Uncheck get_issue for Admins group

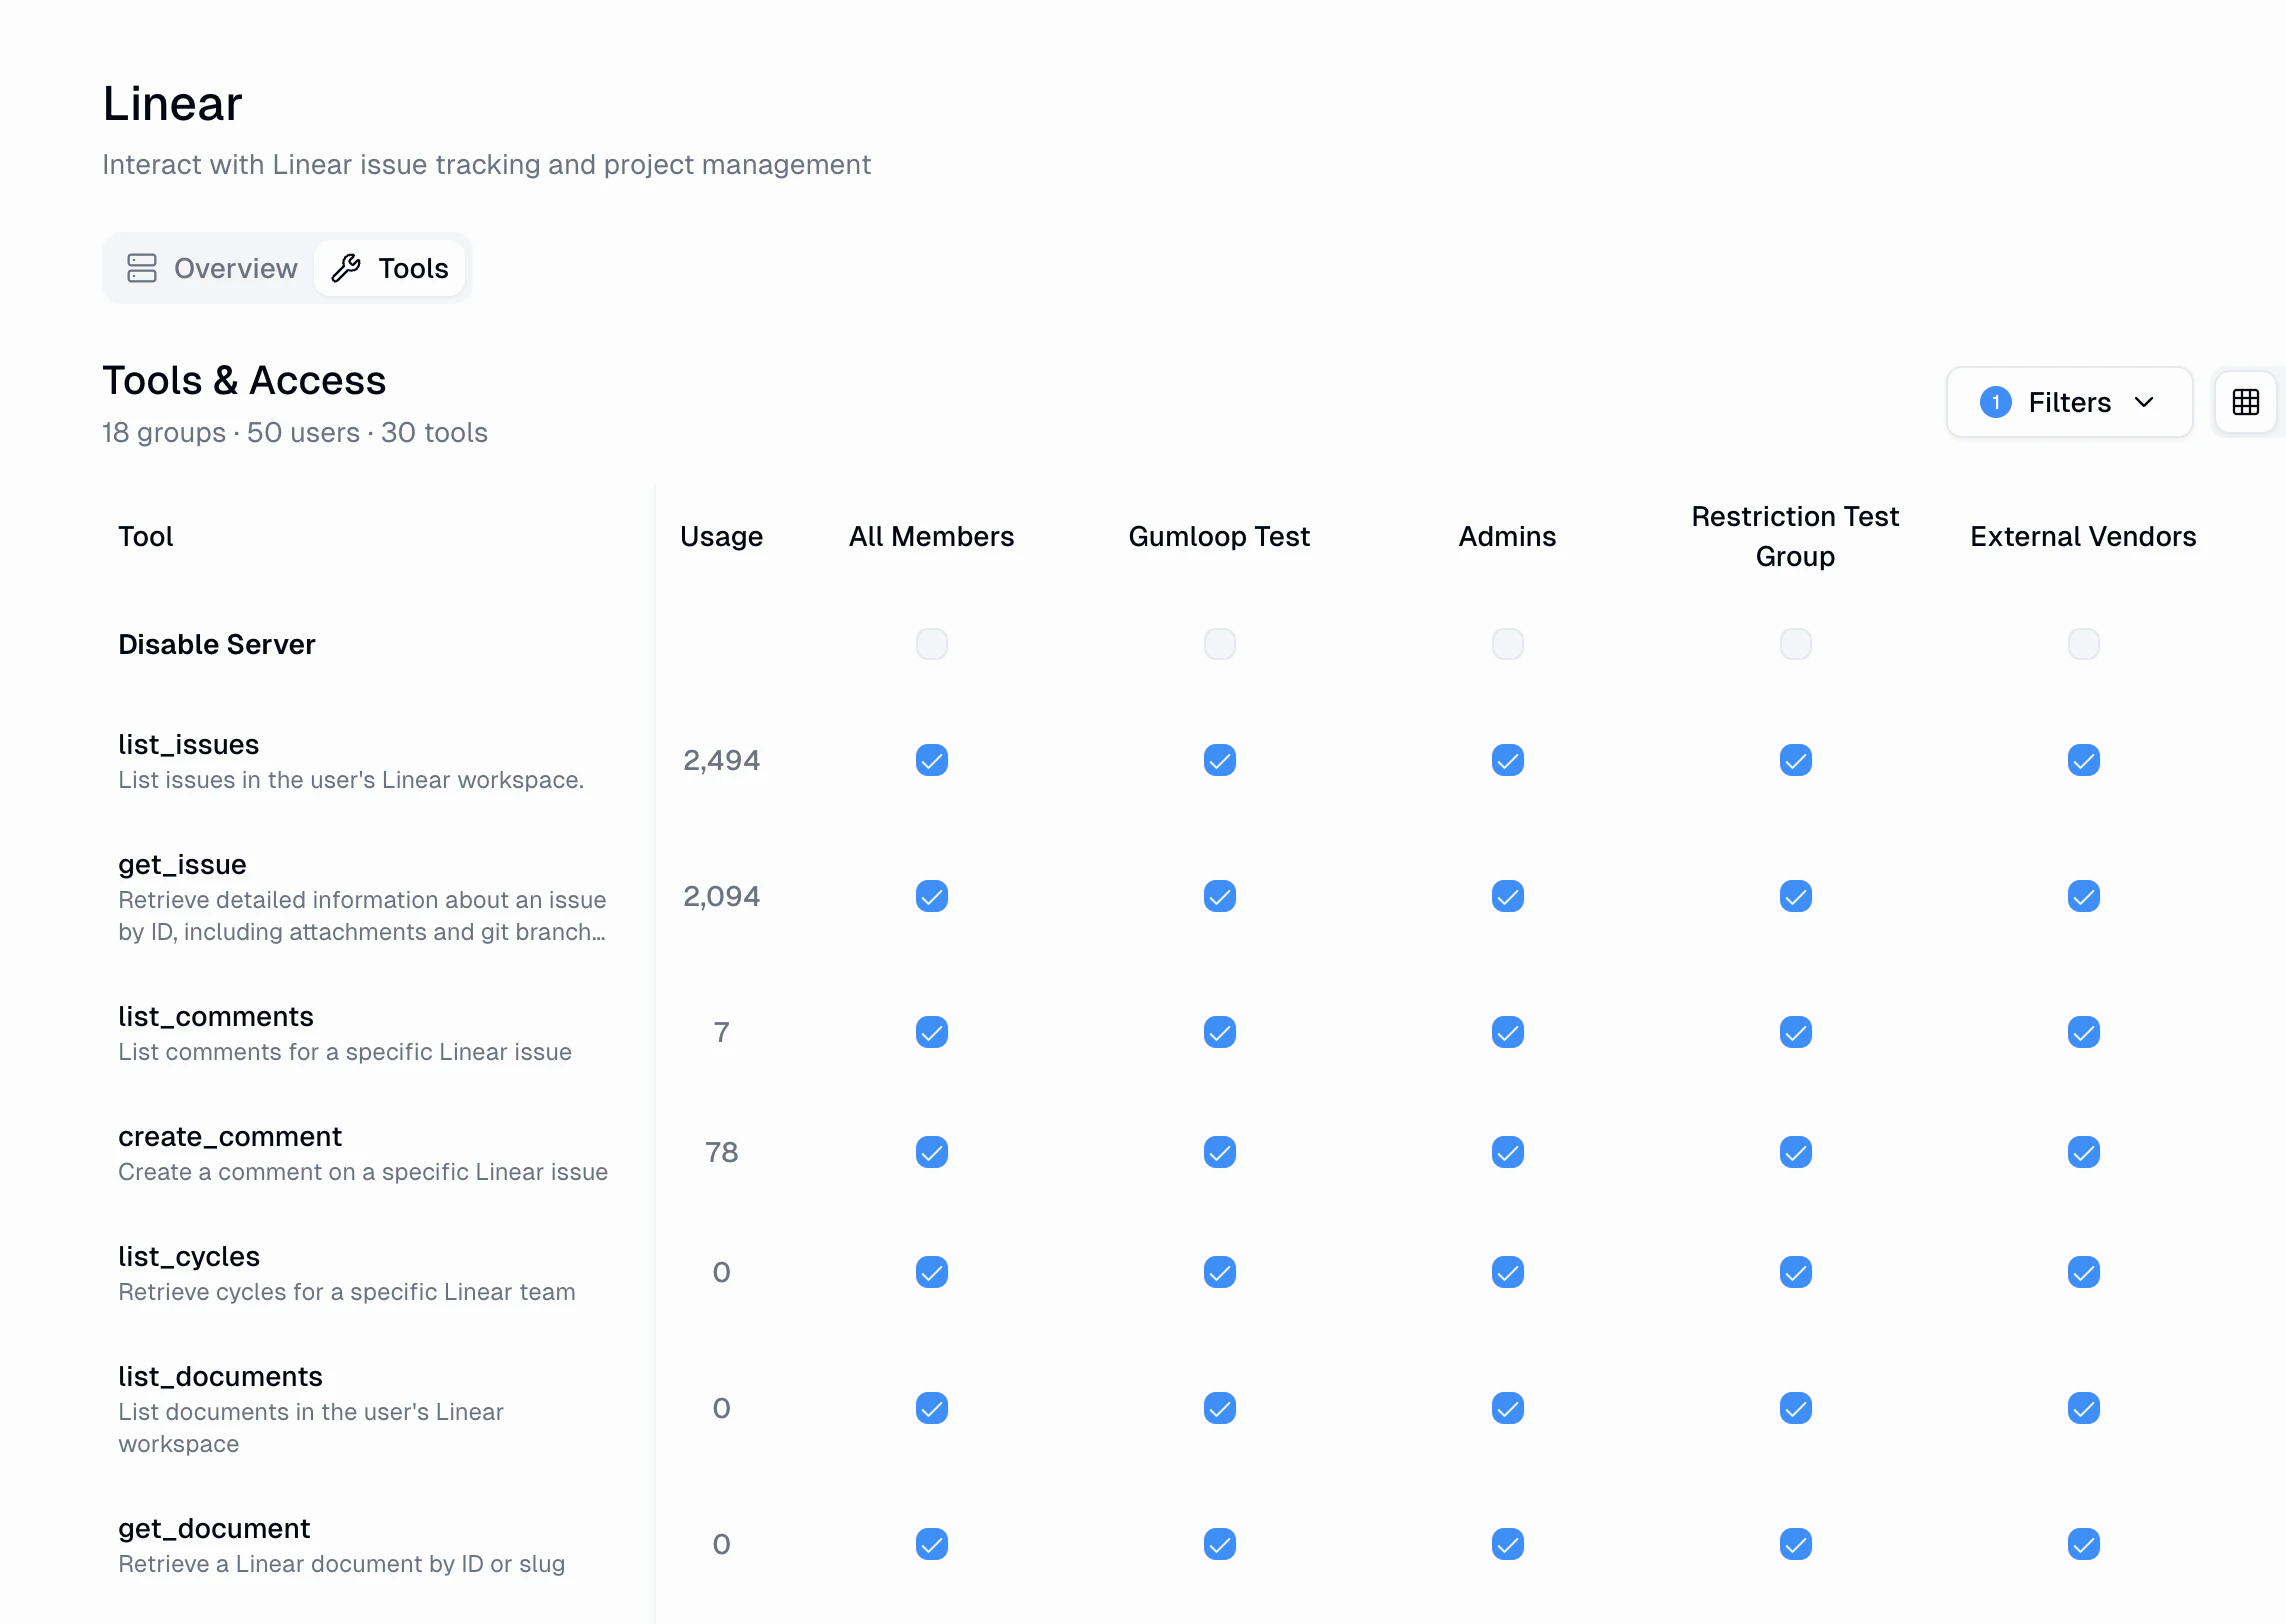[x=1507, y=896]
